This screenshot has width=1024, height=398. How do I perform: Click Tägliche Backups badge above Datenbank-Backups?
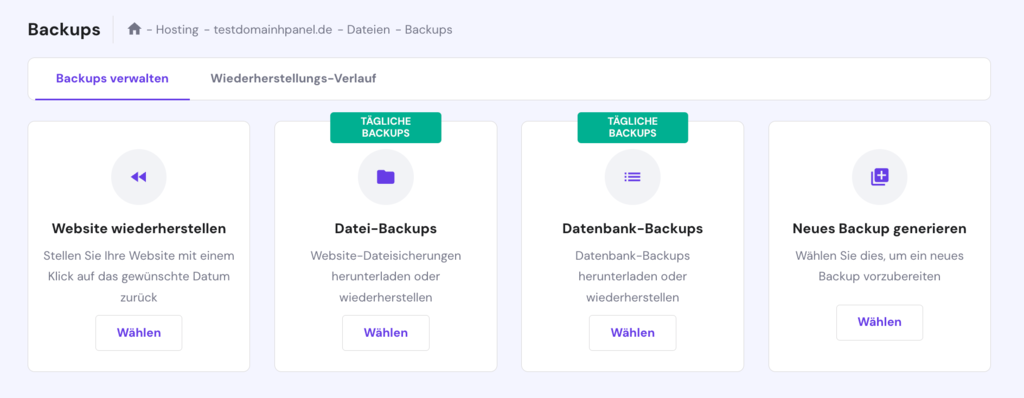633,127
